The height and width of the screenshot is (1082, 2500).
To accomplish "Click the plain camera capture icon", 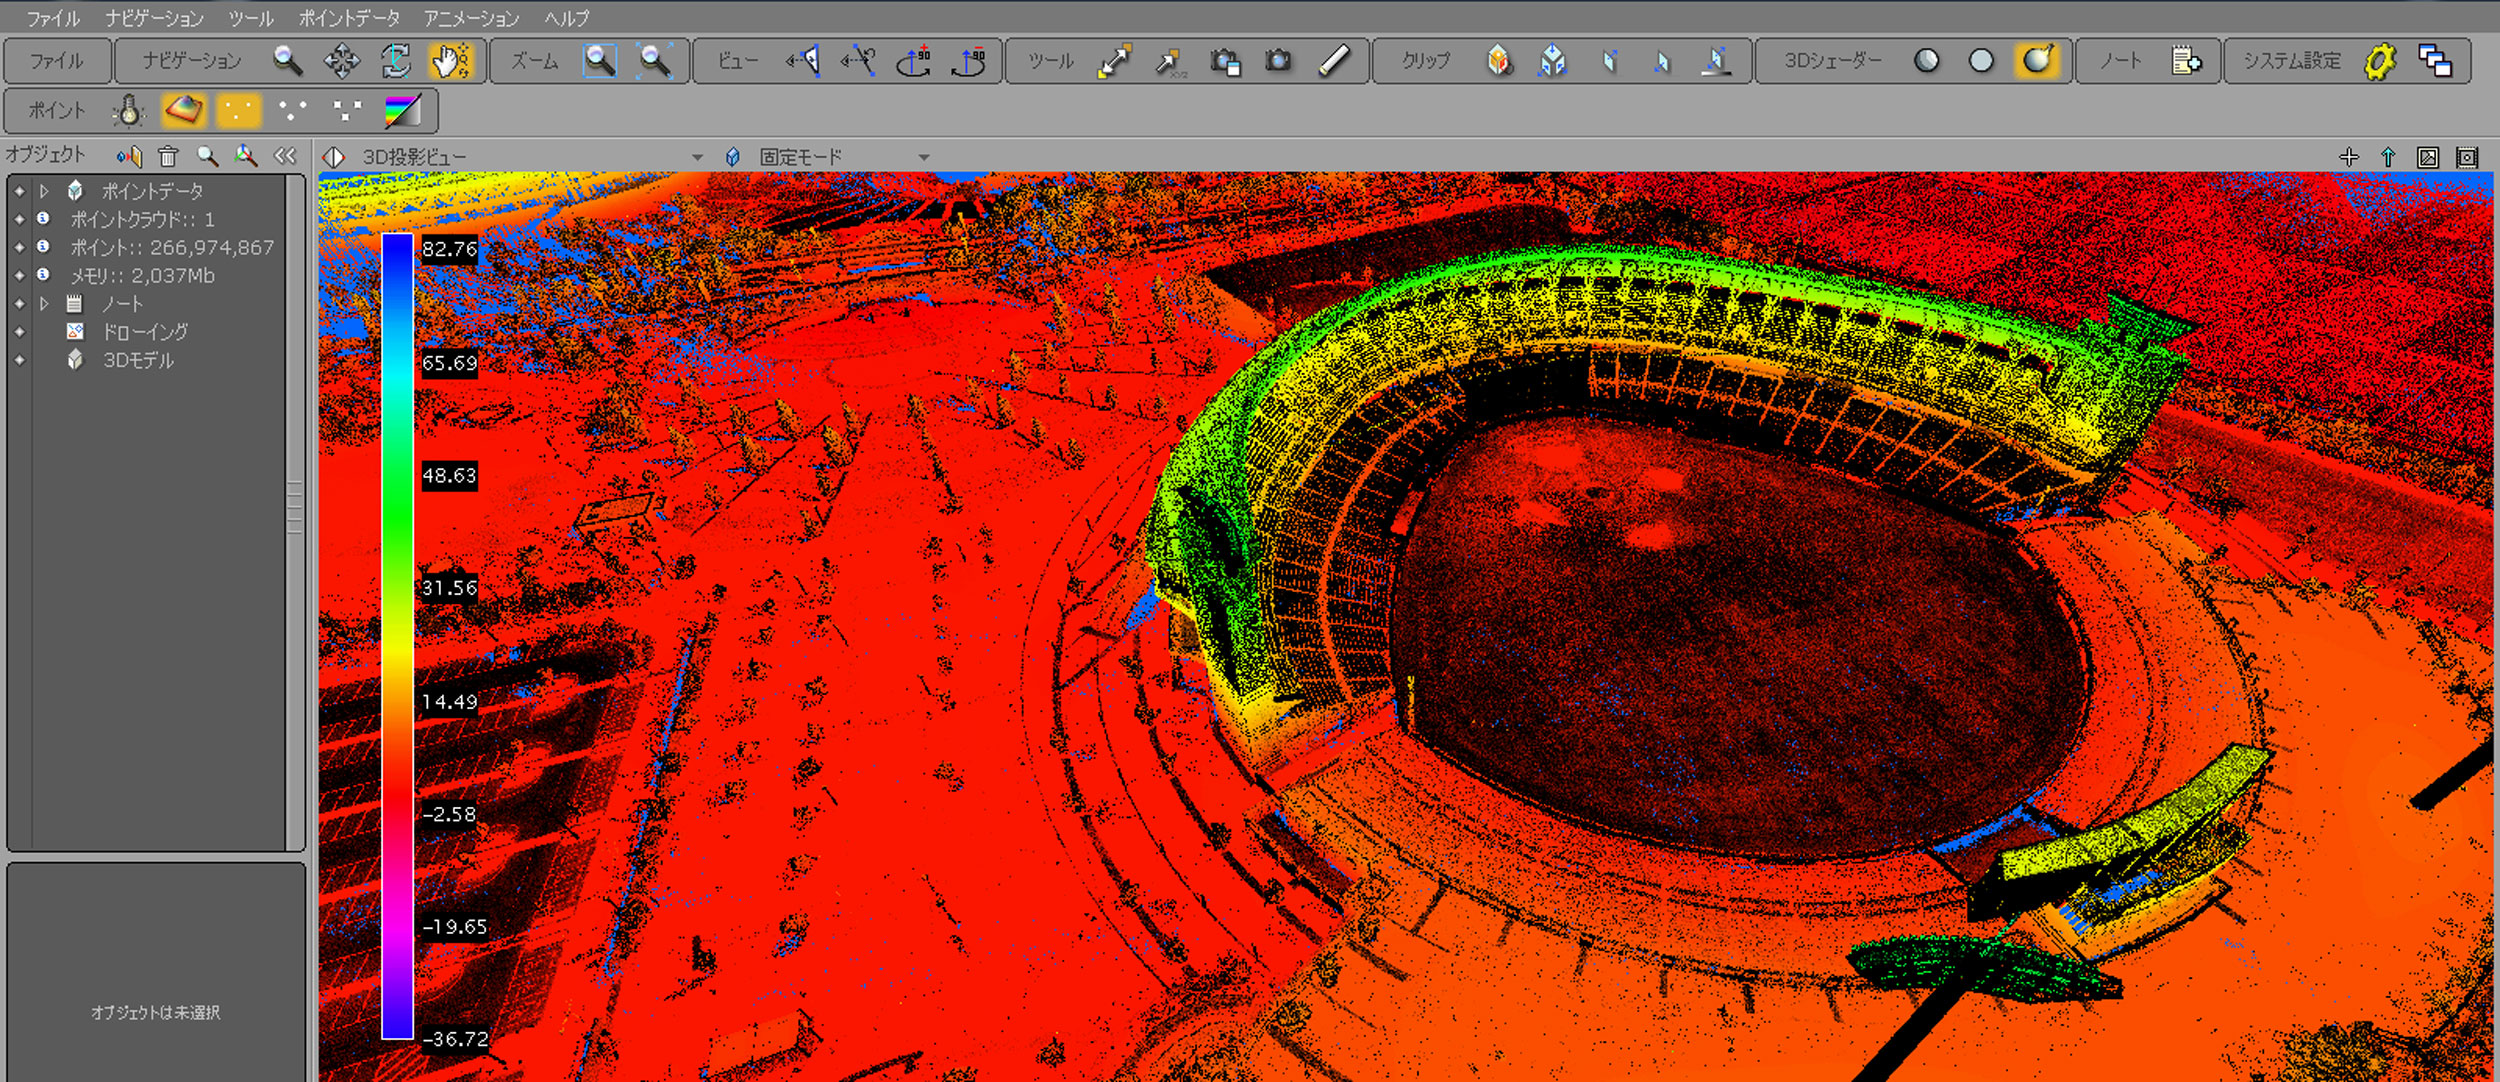I will [1278, 61].
